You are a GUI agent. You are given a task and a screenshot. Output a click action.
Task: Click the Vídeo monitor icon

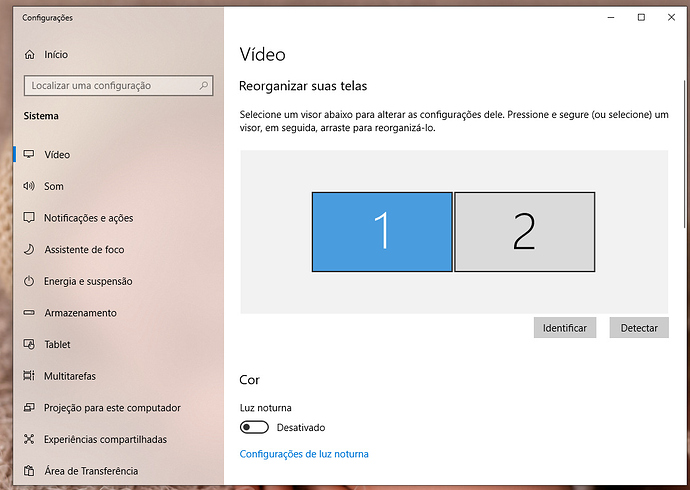coord(29,154)
